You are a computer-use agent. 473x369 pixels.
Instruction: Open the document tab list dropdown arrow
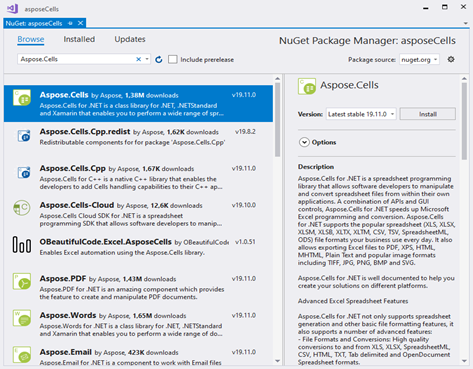coord(465,23)
